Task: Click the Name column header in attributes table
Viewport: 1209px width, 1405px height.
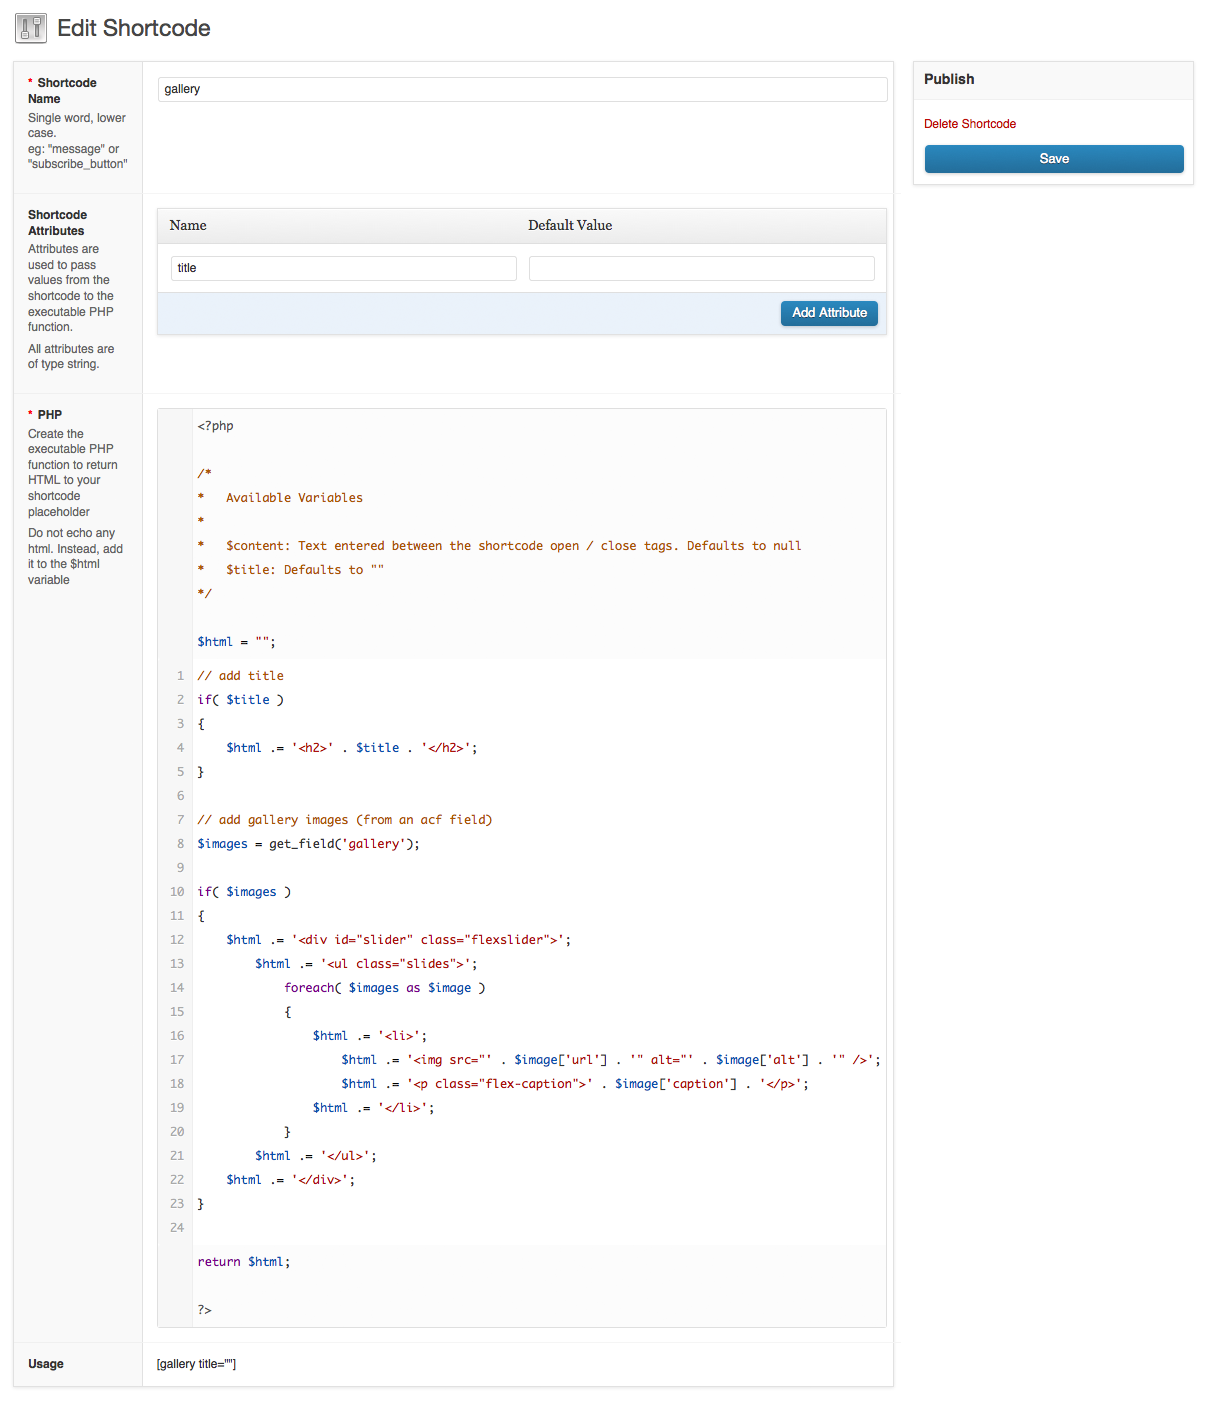Action: (x=188, y=226)
